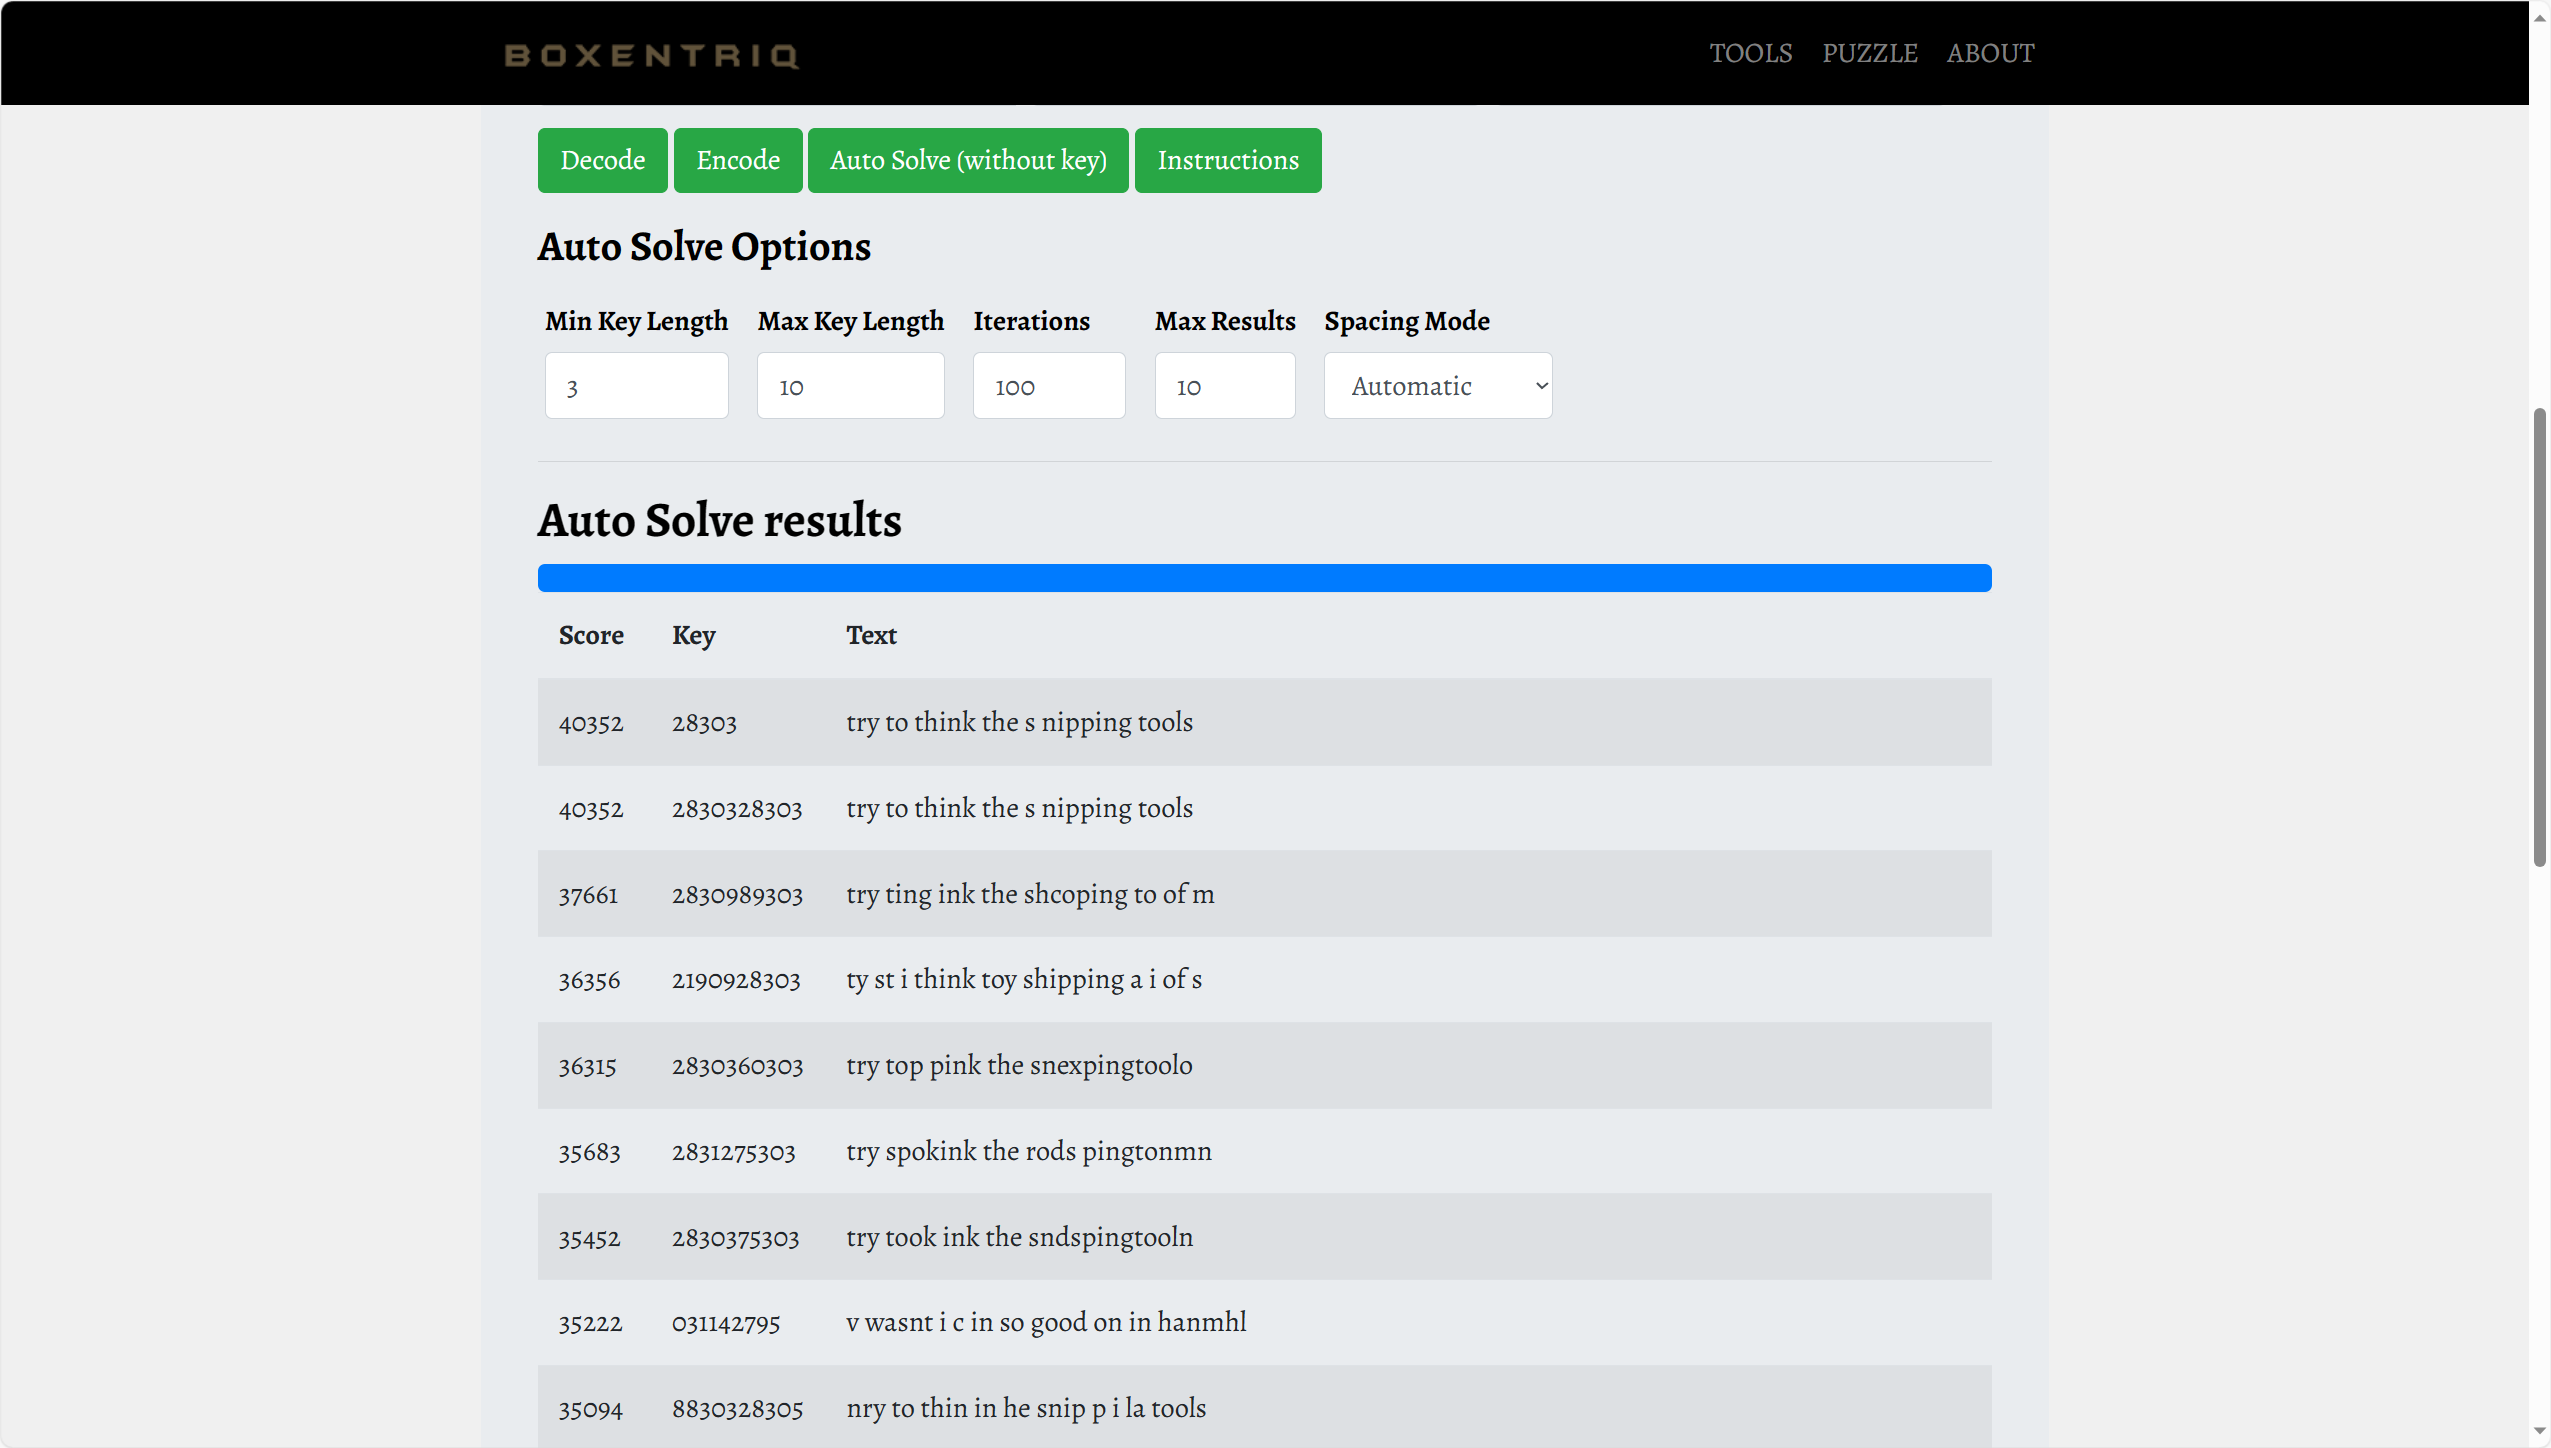Image resolution: width=2551 pixels, height=1448 pixels.
Task: Click the scrollbar down arrow
Action: tap(2539, 1431)
